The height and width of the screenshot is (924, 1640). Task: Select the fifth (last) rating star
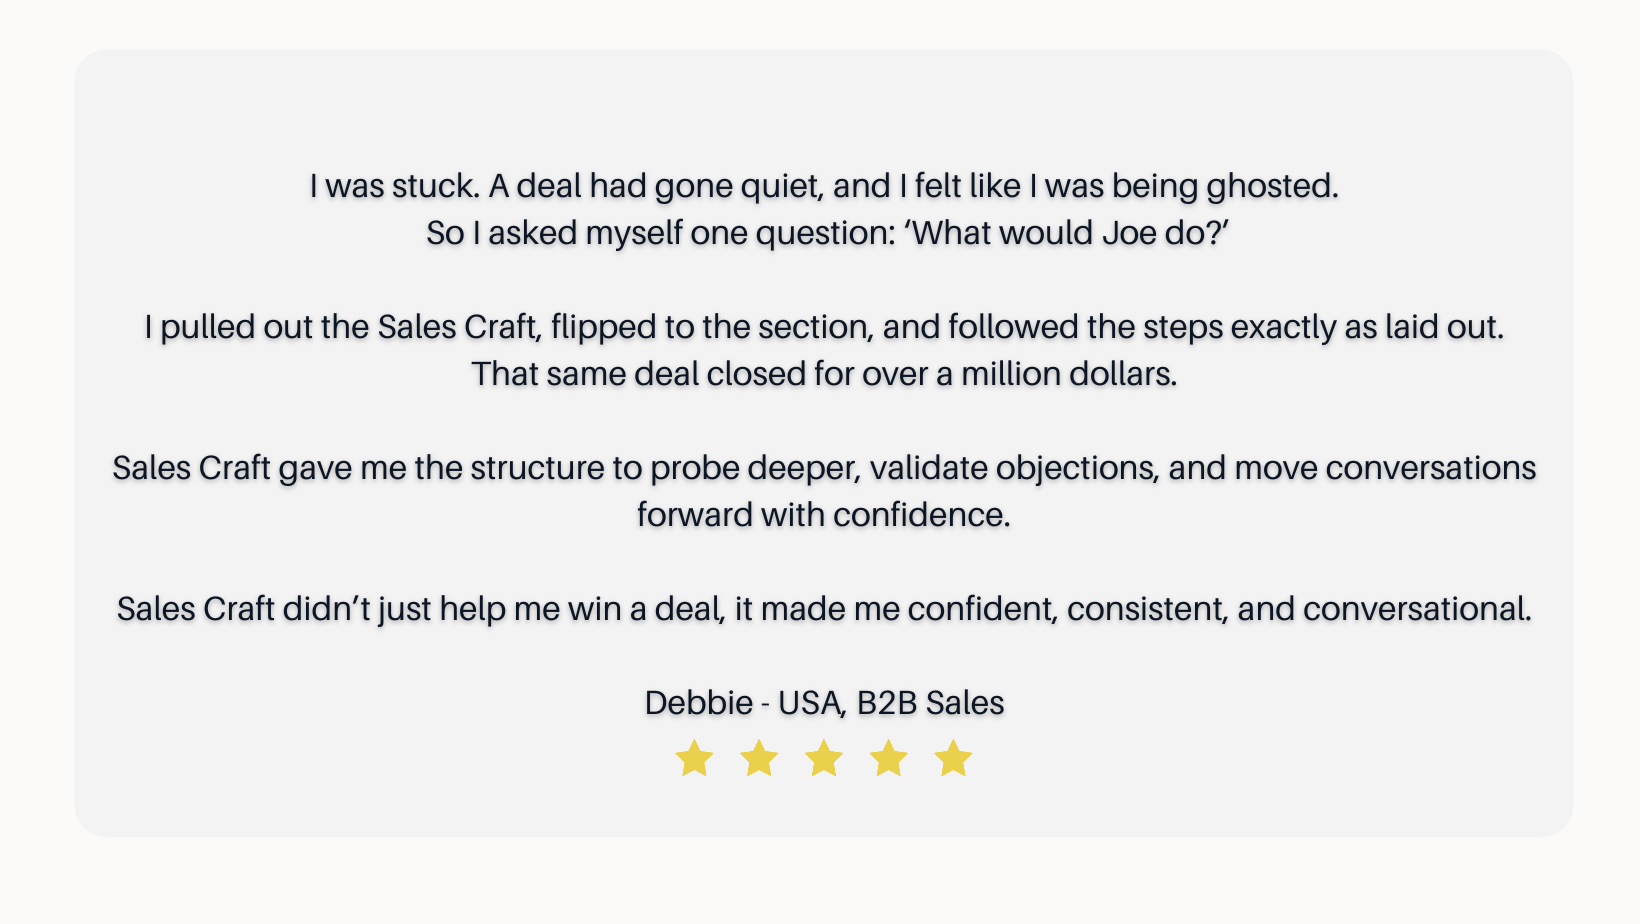[954, 759]
